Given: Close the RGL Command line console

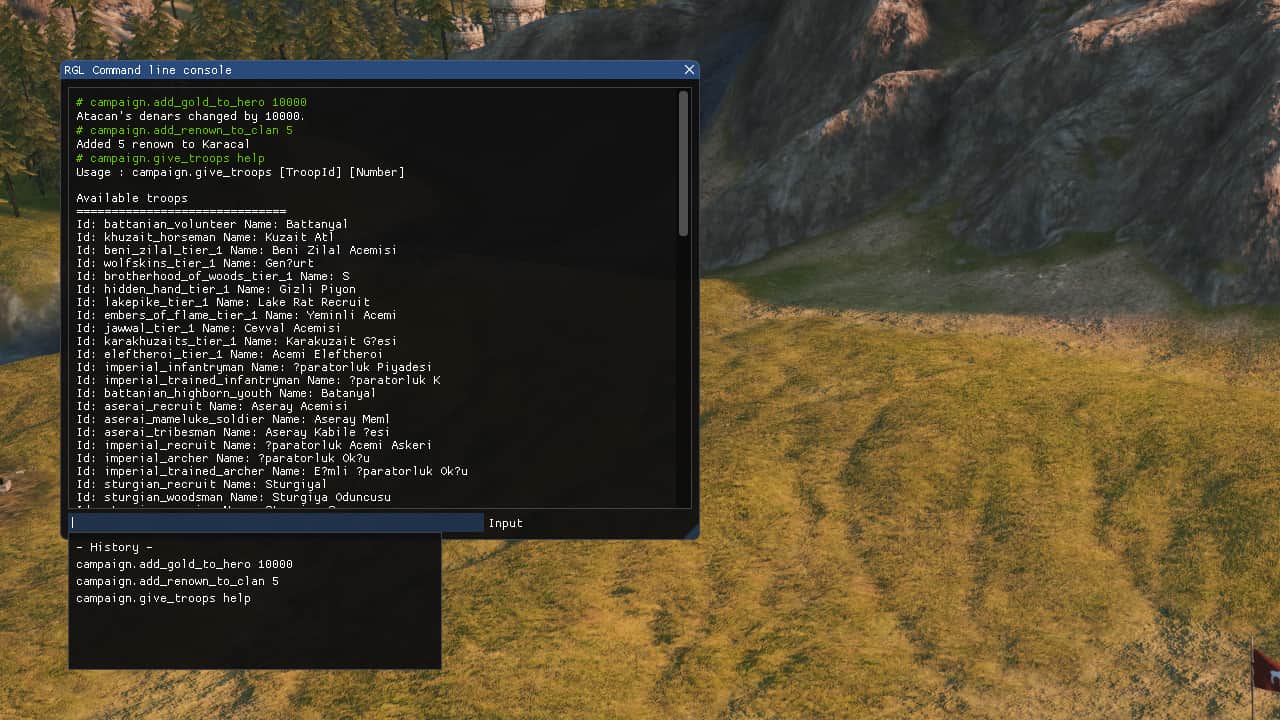Looking at the screenshot, I should [x=689, y=70].
